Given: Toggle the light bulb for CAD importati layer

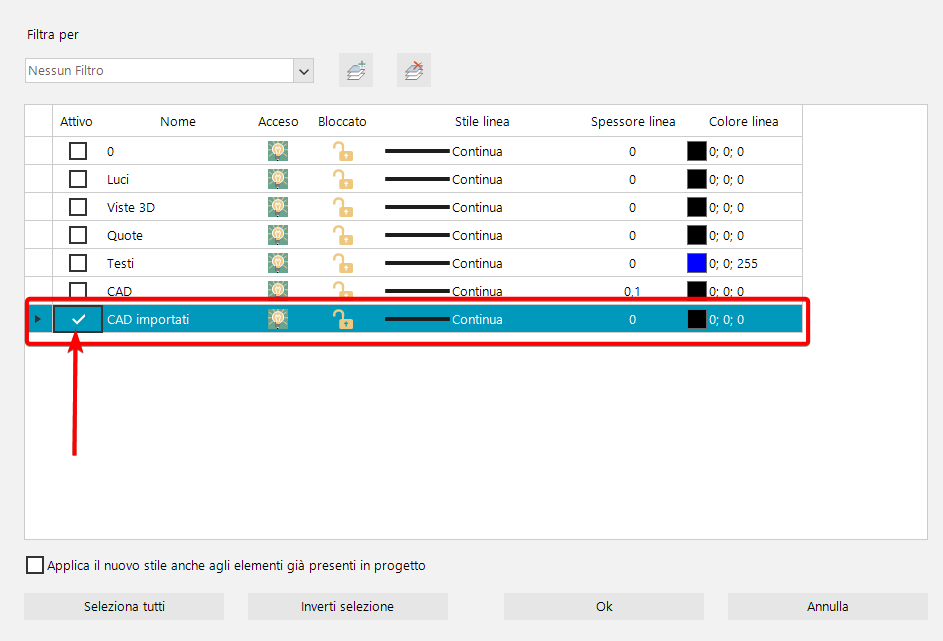Looking at the screenshot, I should (278, 319).
